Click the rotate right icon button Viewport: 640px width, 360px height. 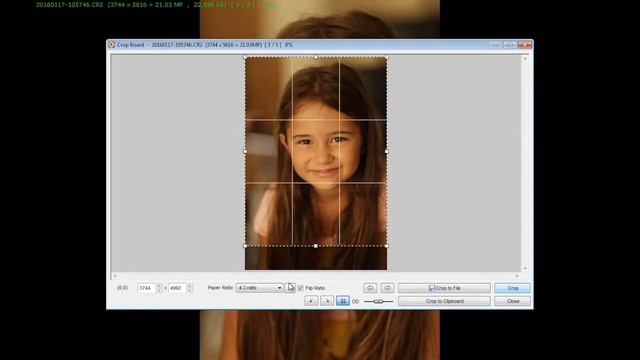point(327,301)
